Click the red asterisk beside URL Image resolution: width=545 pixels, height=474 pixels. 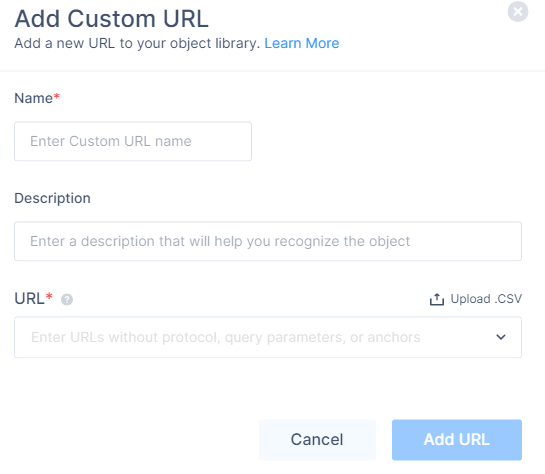[x=49, y=296]
